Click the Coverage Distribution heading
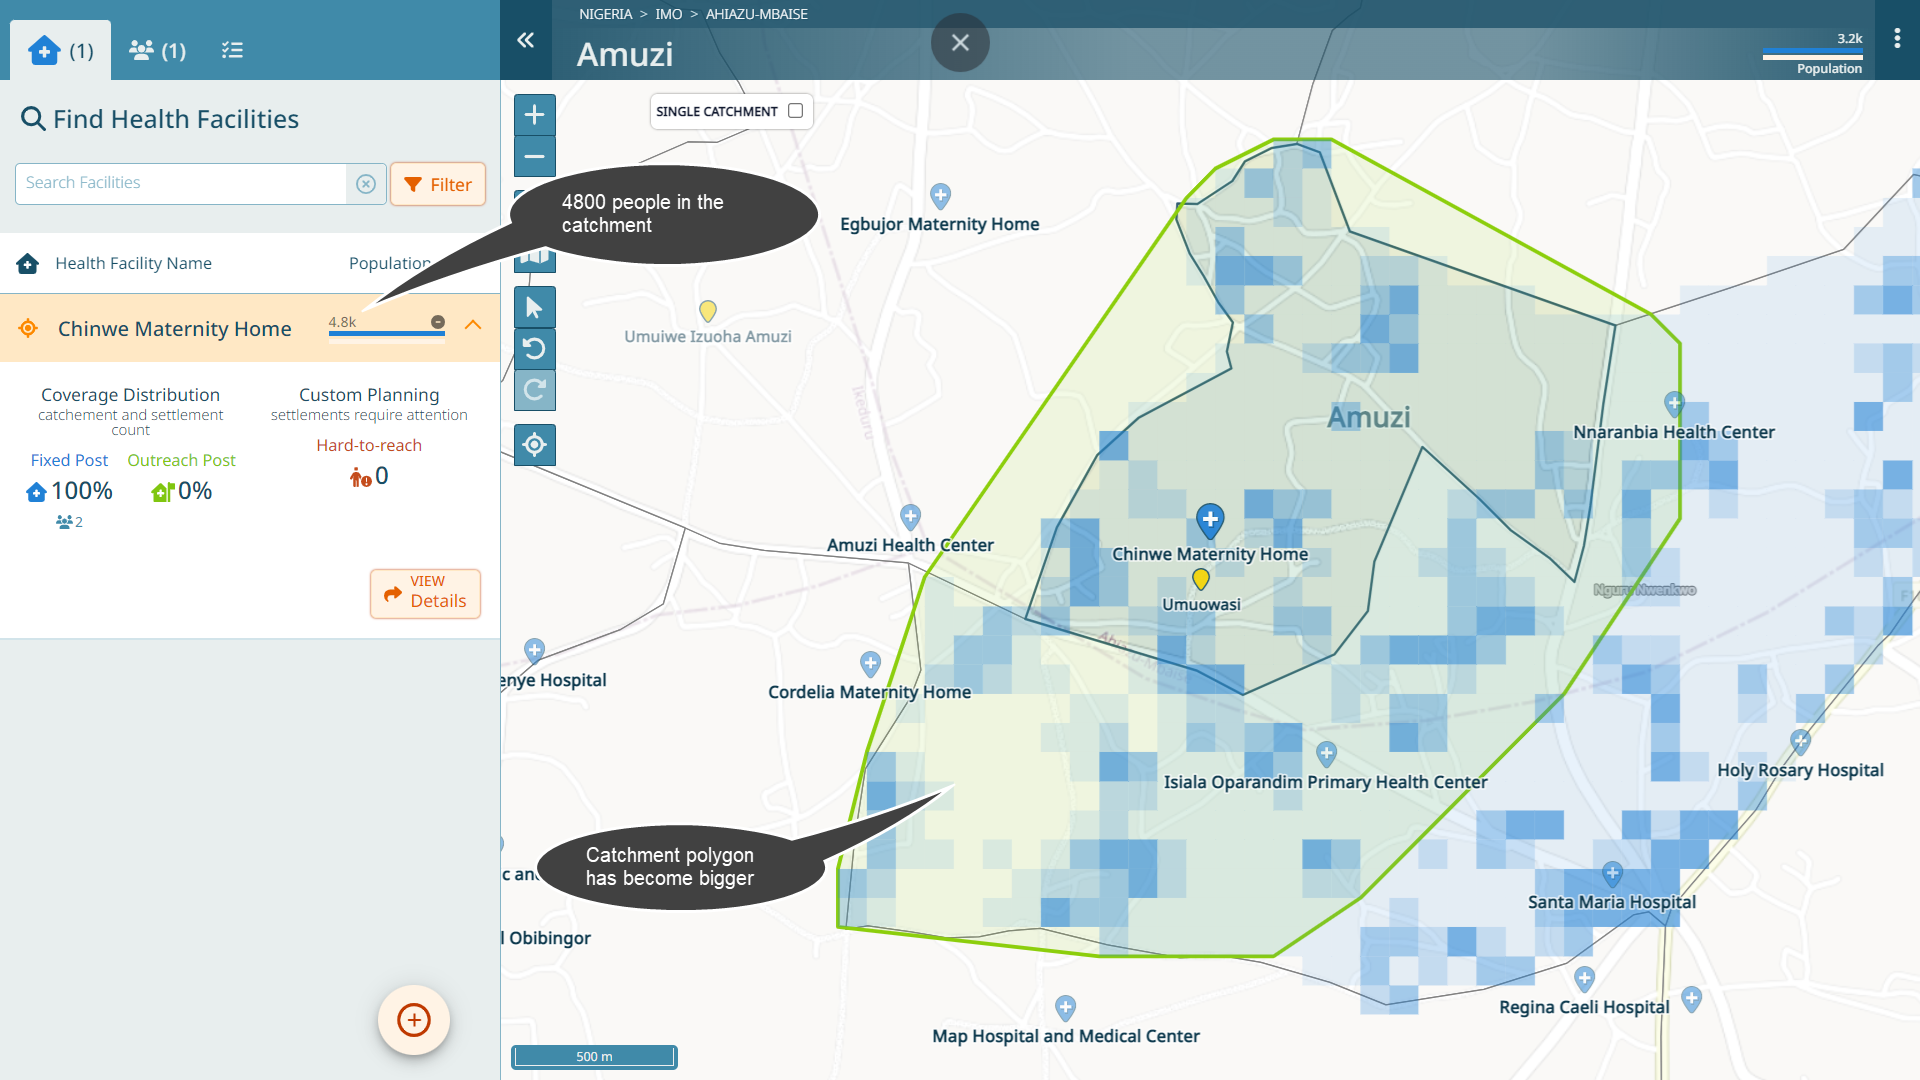1920x1080 pixels. [x=130, y=395]
